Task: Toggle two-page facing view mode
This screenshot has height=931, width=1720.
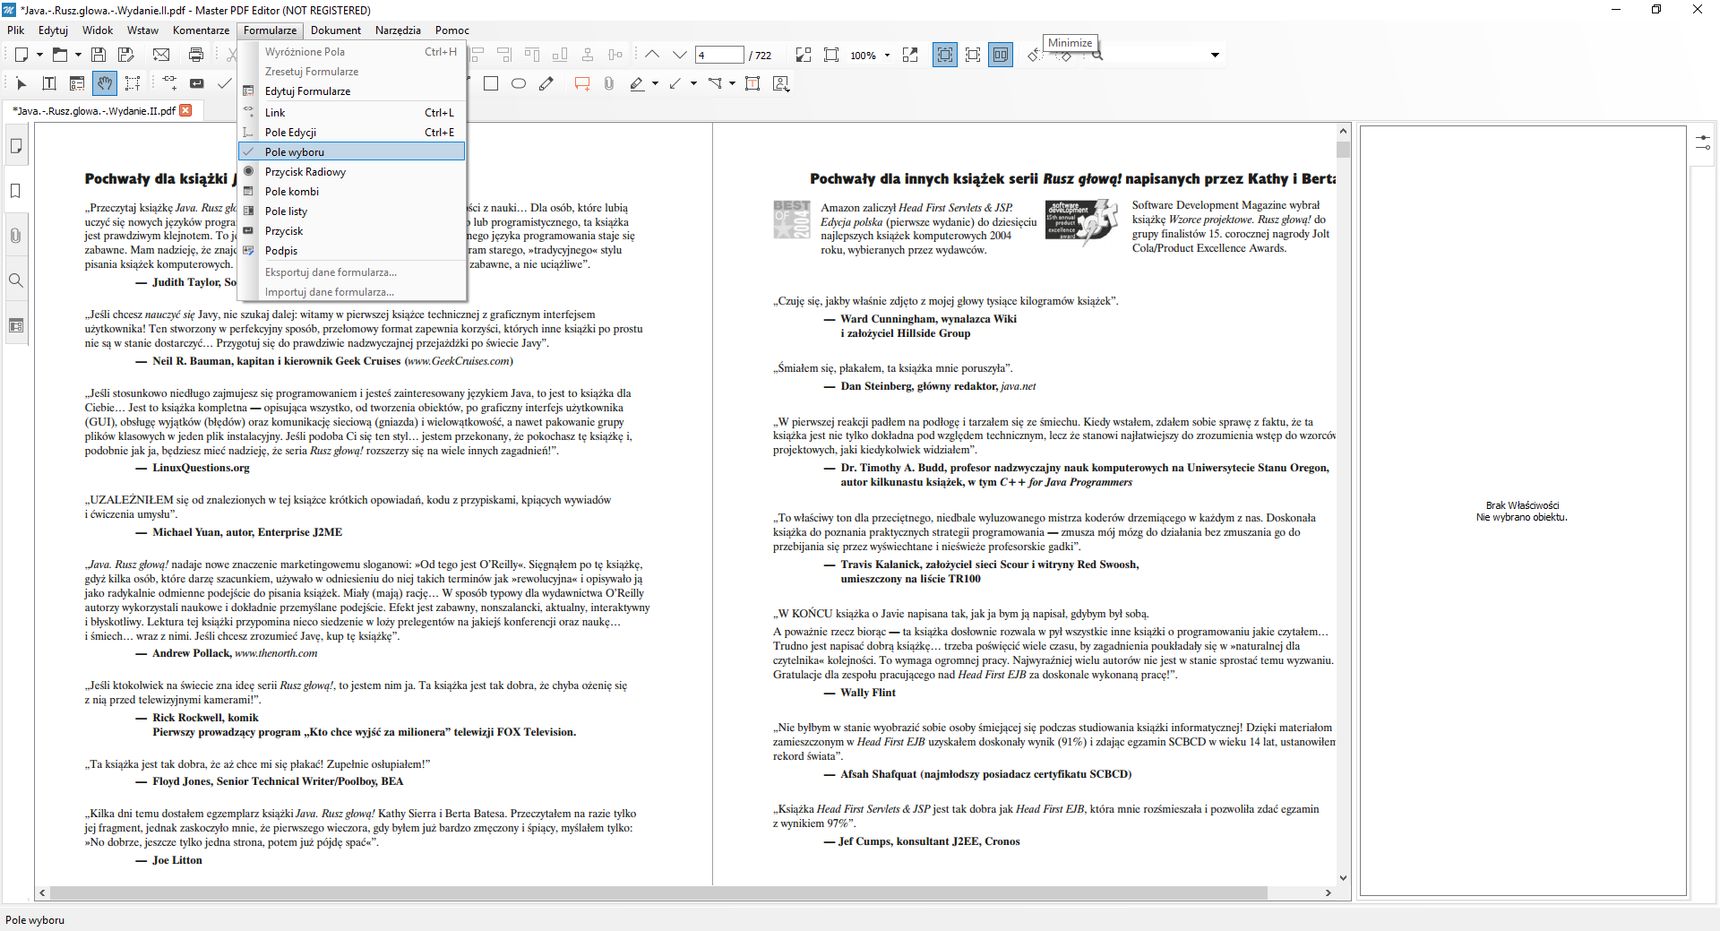Action: click(x=1001, y=55)
